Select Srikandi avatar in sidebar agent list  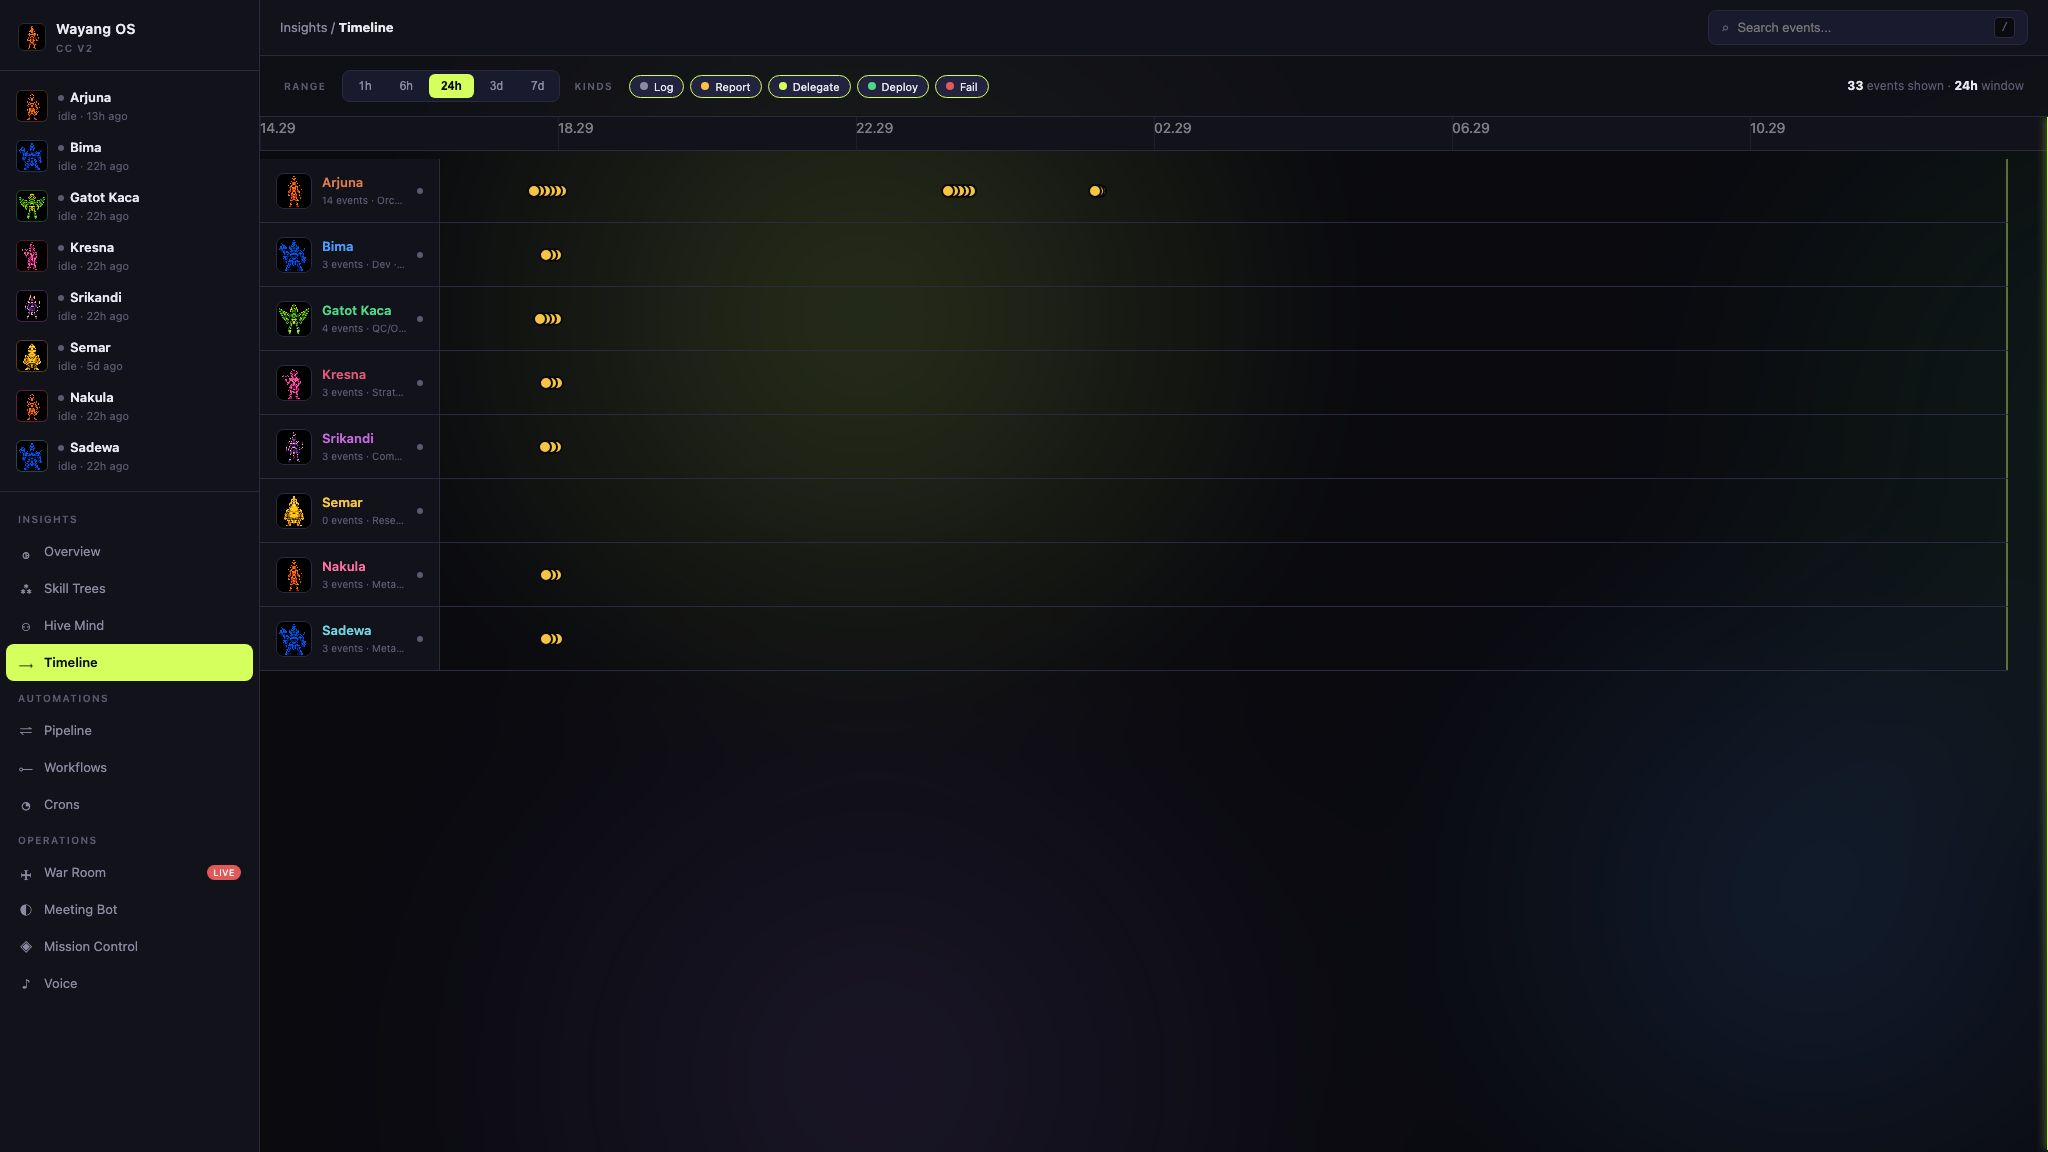[32, 306]
